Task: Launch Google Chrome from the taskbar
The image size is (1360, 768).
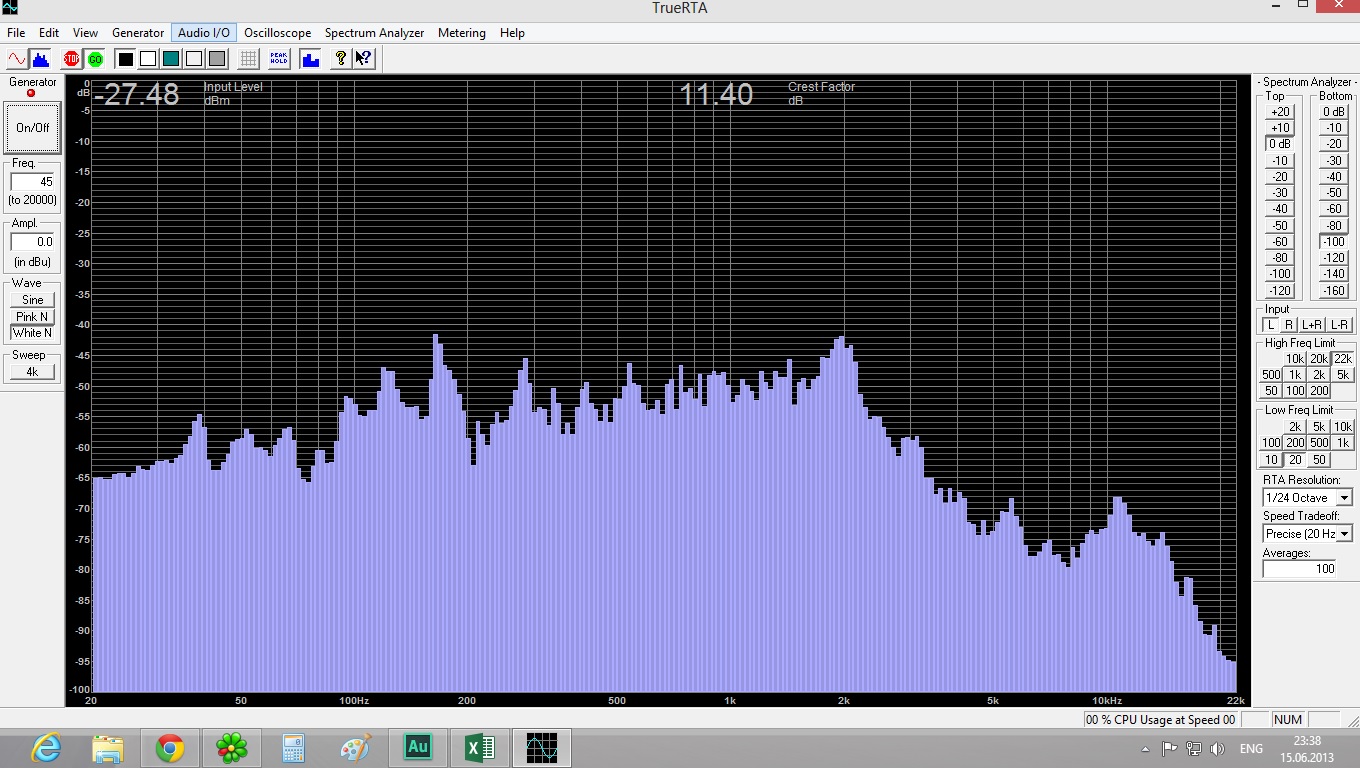Action: tap(170, 747)
